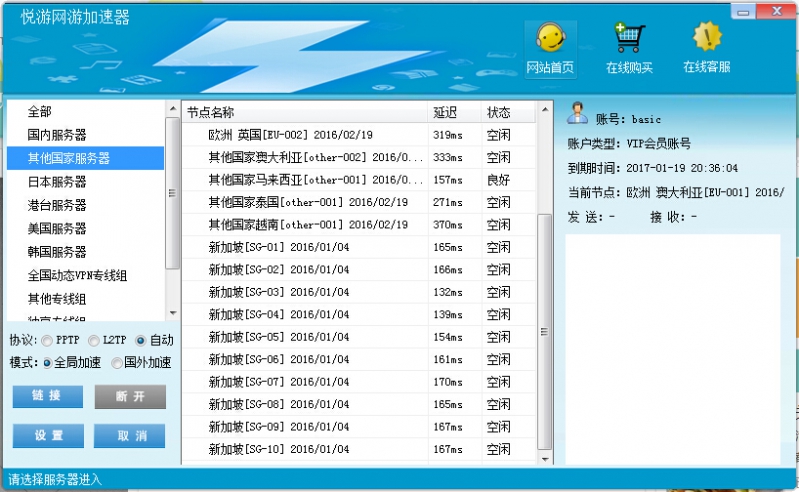Select node 新加坡[SG-10]
The width and height of the screenshot is (799, 492).
359,449
